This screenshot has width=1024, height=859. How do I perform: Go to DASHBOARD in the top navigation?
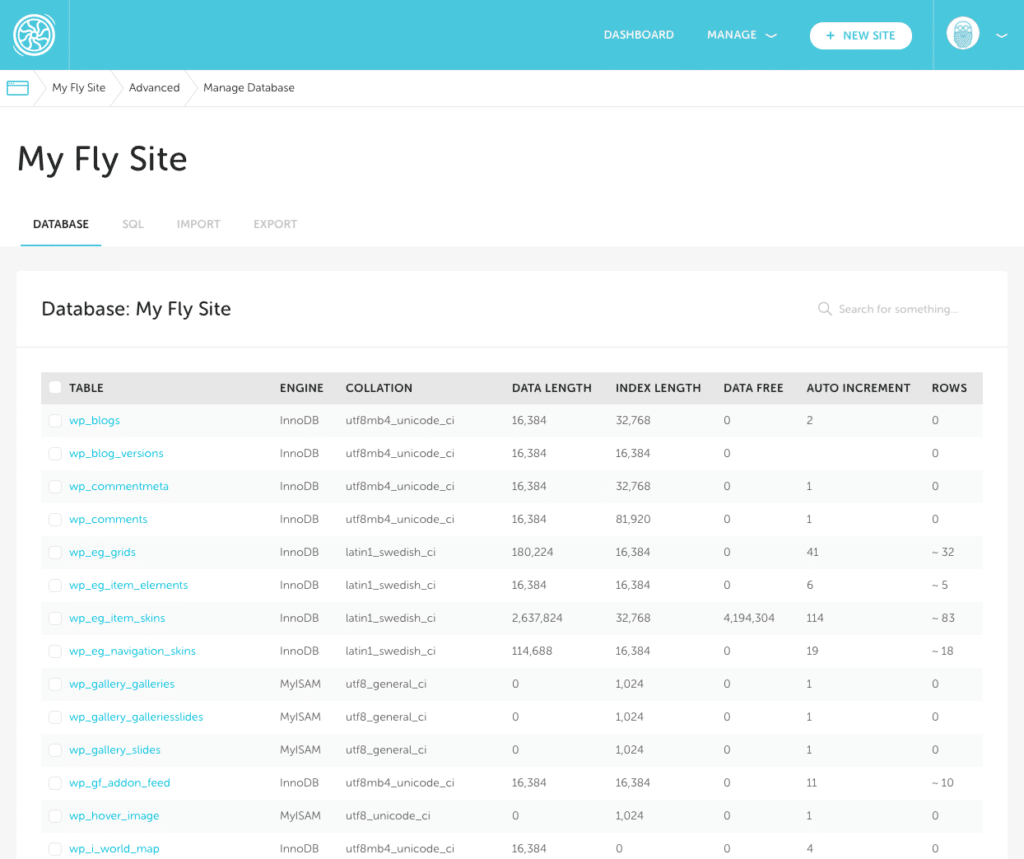638,34
